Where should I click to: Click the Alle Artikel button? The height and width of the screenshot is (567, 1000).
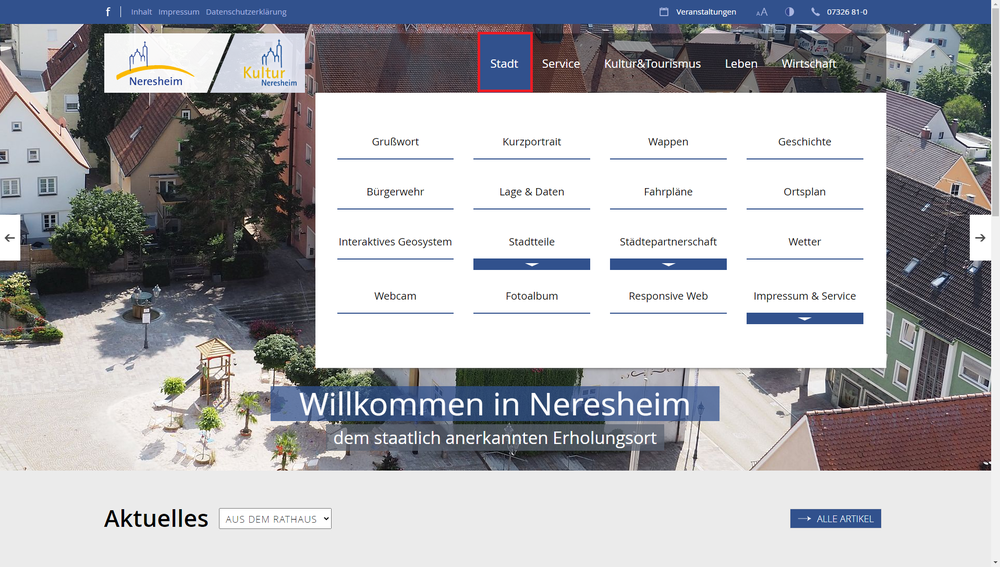coord(835,519)
